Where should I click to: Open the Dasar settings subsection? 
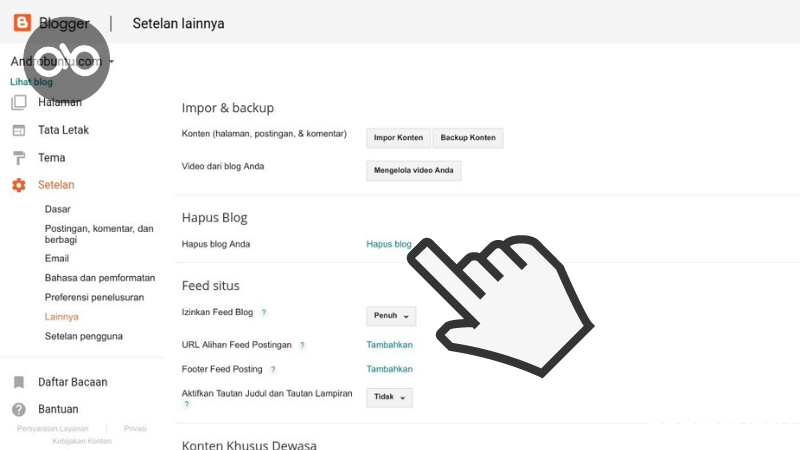tap(58, 209)
